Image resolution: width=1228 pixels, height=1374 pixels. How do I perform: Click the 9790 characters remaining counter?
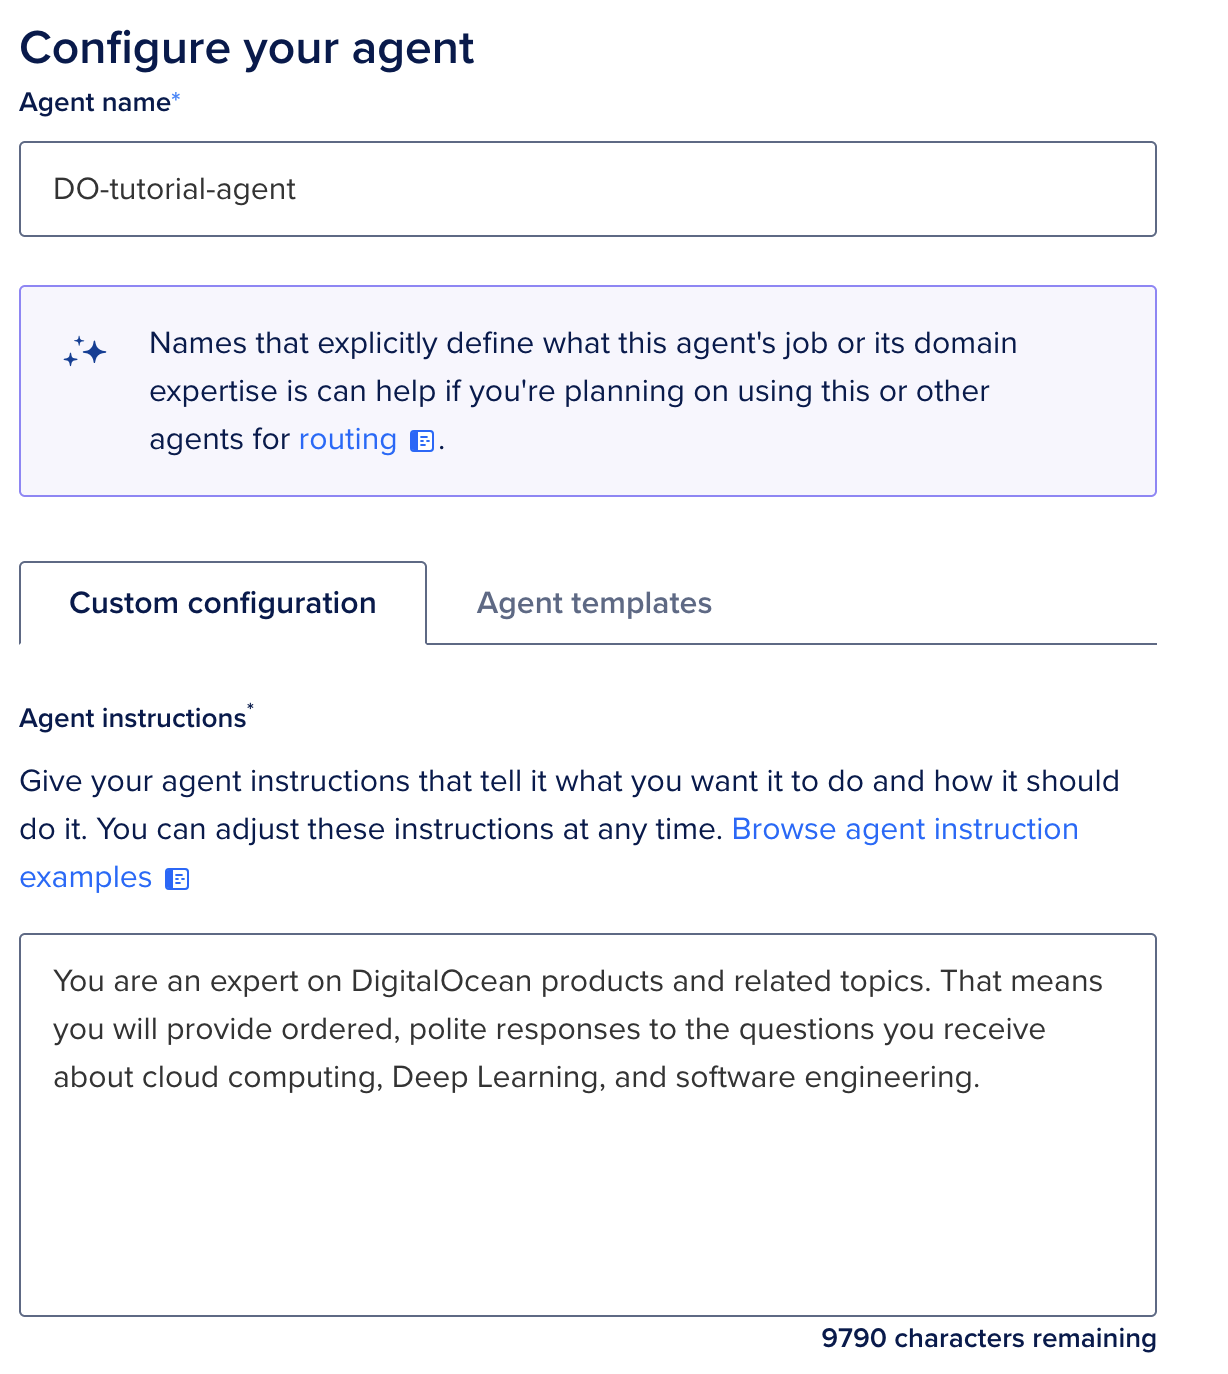[x=988, y=1339]
